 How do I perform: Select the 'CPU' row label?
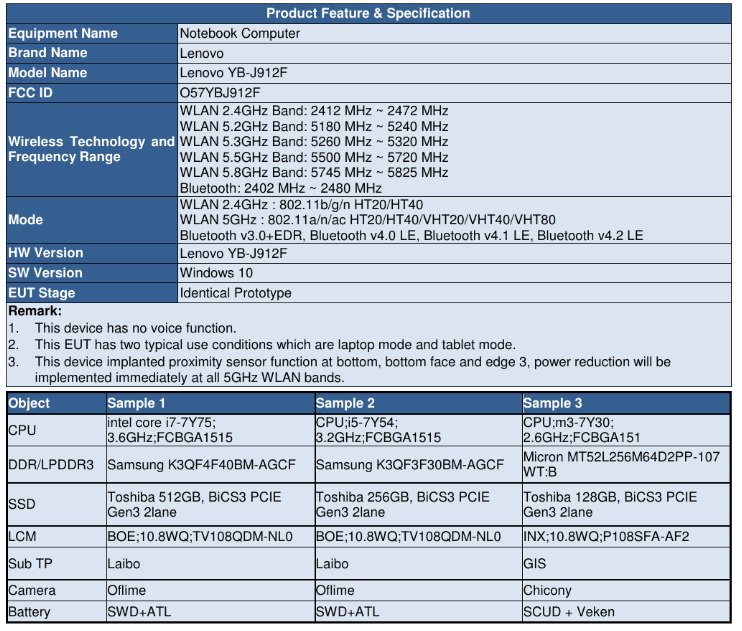(x=57, y=430)
